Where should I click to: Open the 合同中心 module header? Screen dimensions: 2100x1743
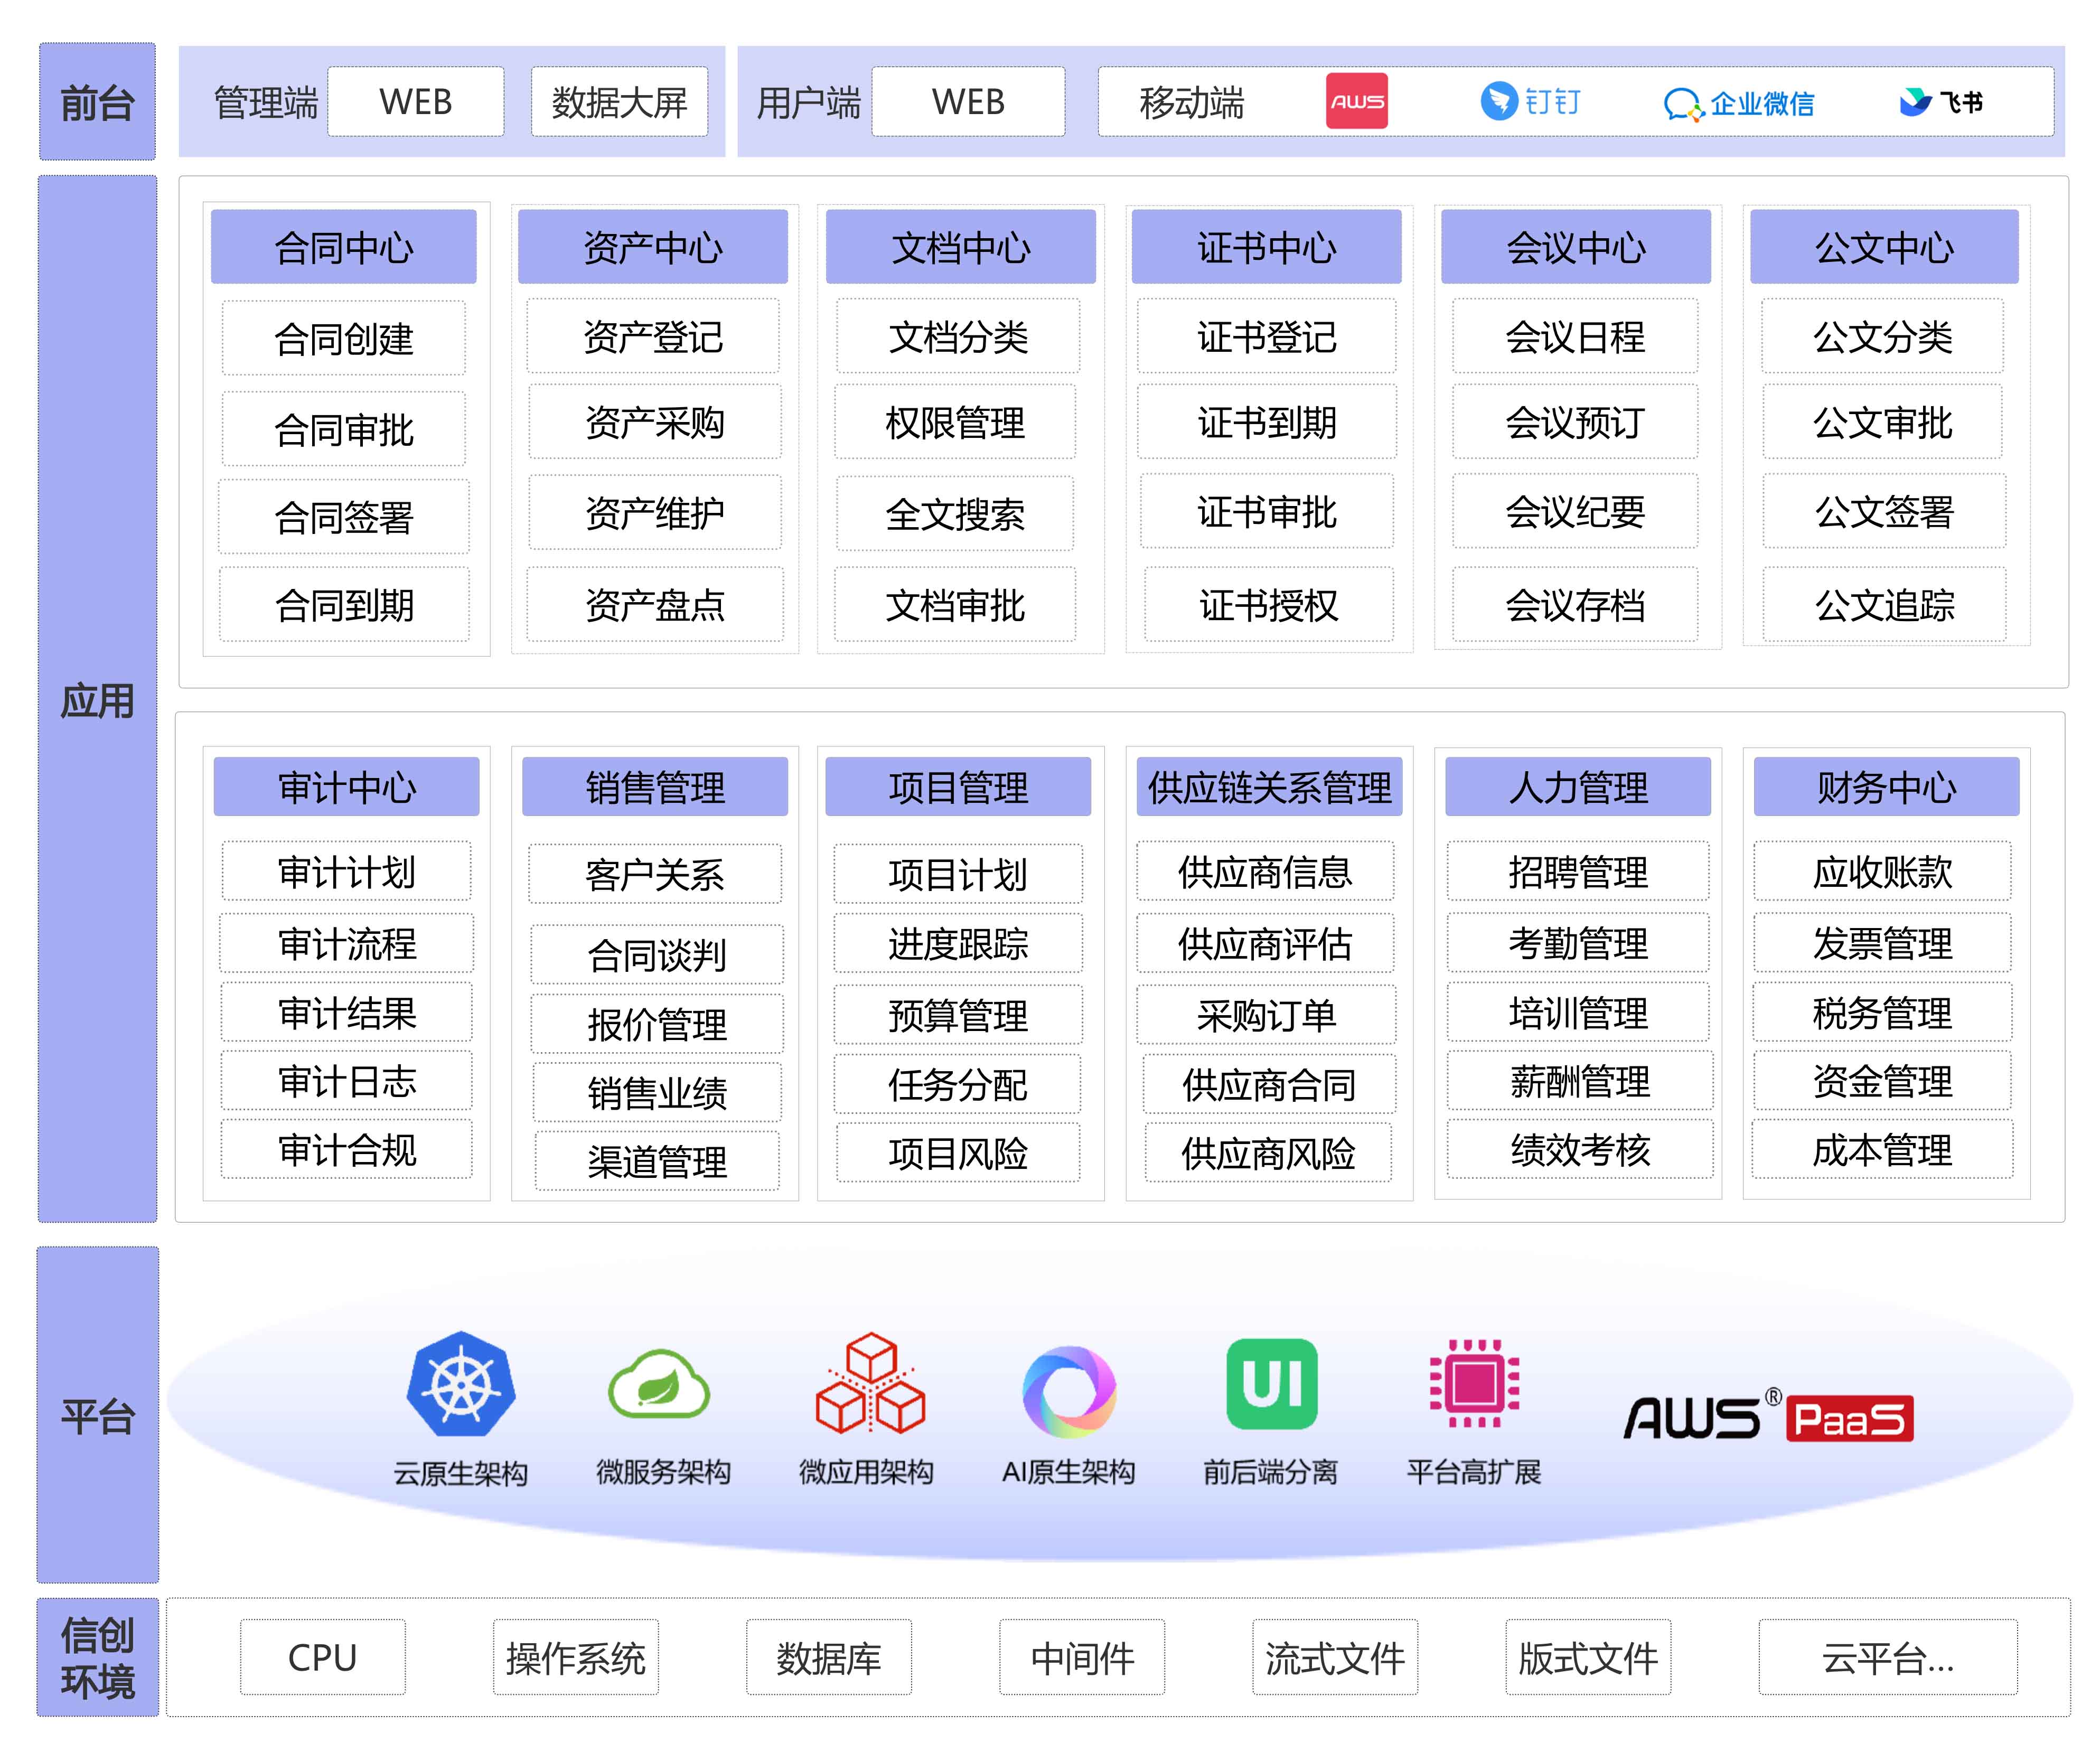click(x=343, y=247)
